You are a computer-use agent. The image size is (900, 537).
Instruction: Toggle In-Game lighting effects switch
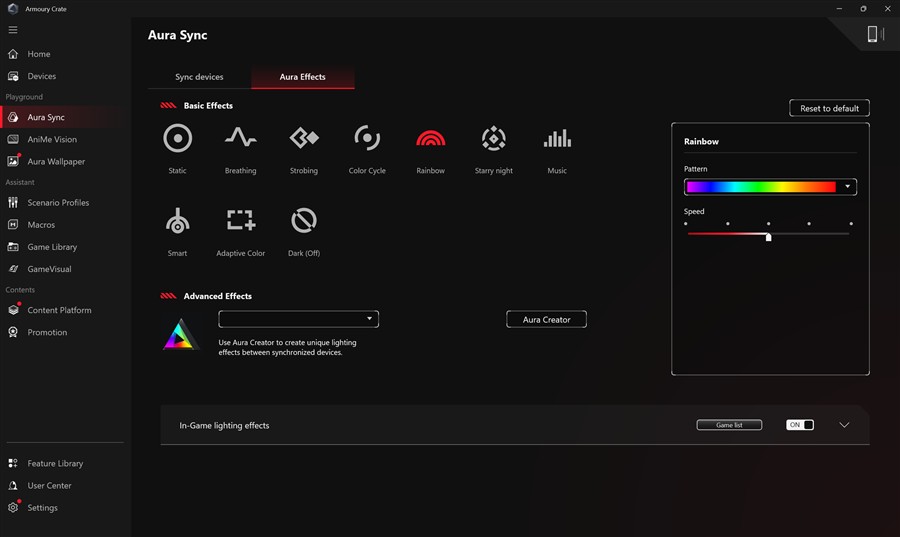click(800, 425)
